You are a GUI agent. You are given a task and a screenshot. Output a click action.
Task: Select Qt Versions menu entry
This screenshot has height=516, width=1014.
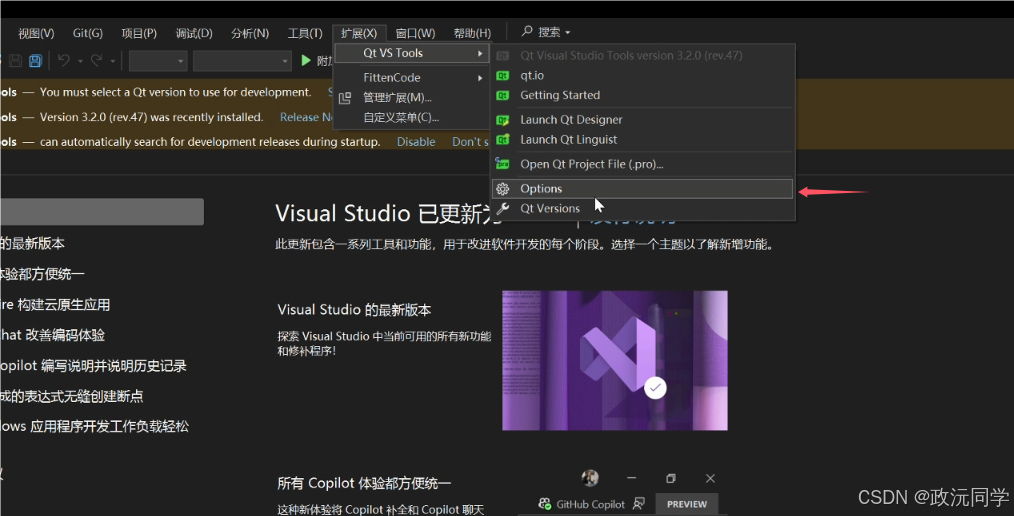(642, 208)
